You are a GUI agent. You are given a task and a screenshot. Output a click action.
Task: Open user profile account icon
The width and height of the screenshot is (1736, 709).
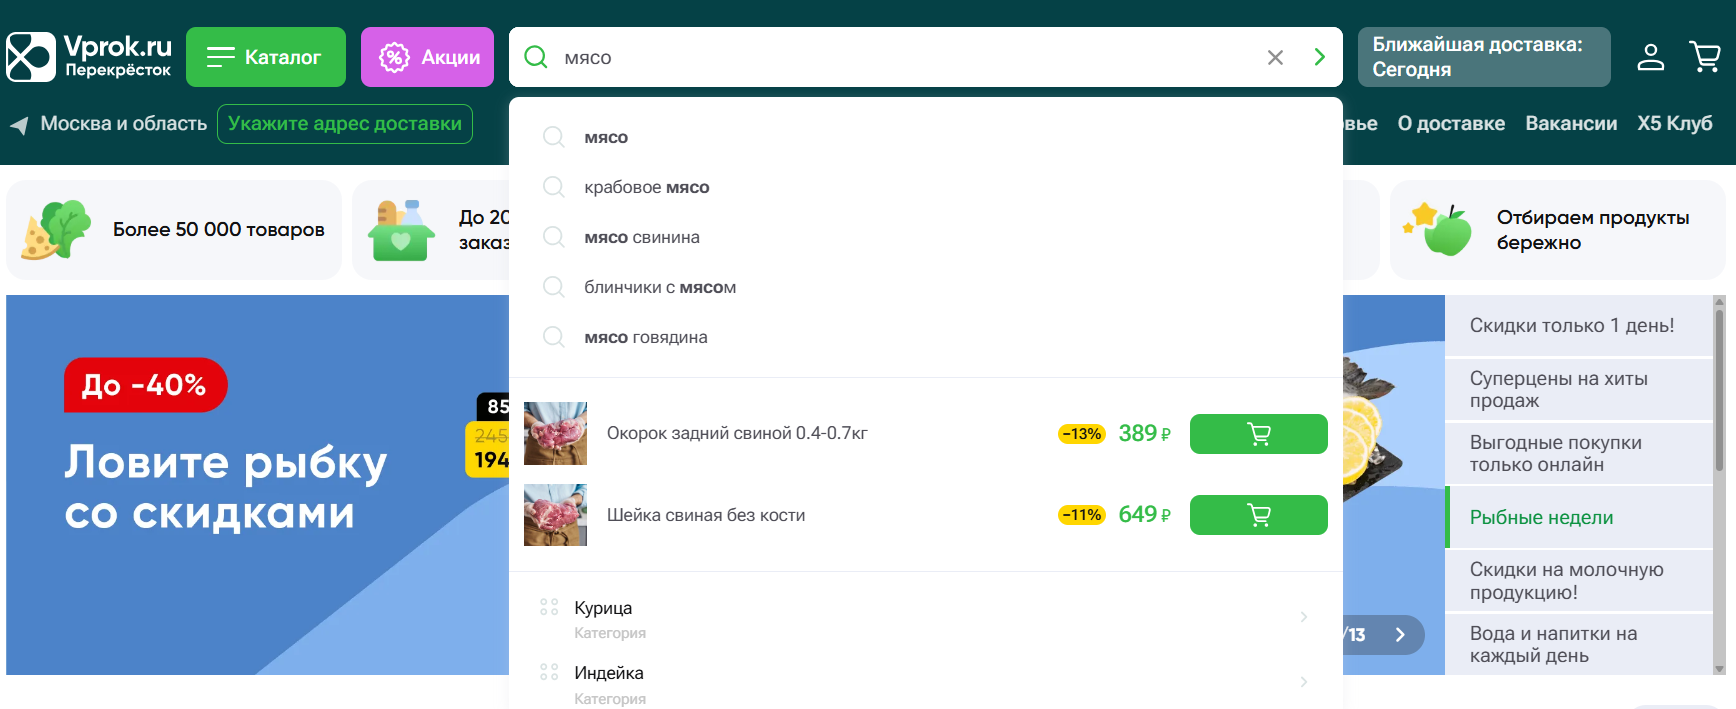coord(1650,57)
